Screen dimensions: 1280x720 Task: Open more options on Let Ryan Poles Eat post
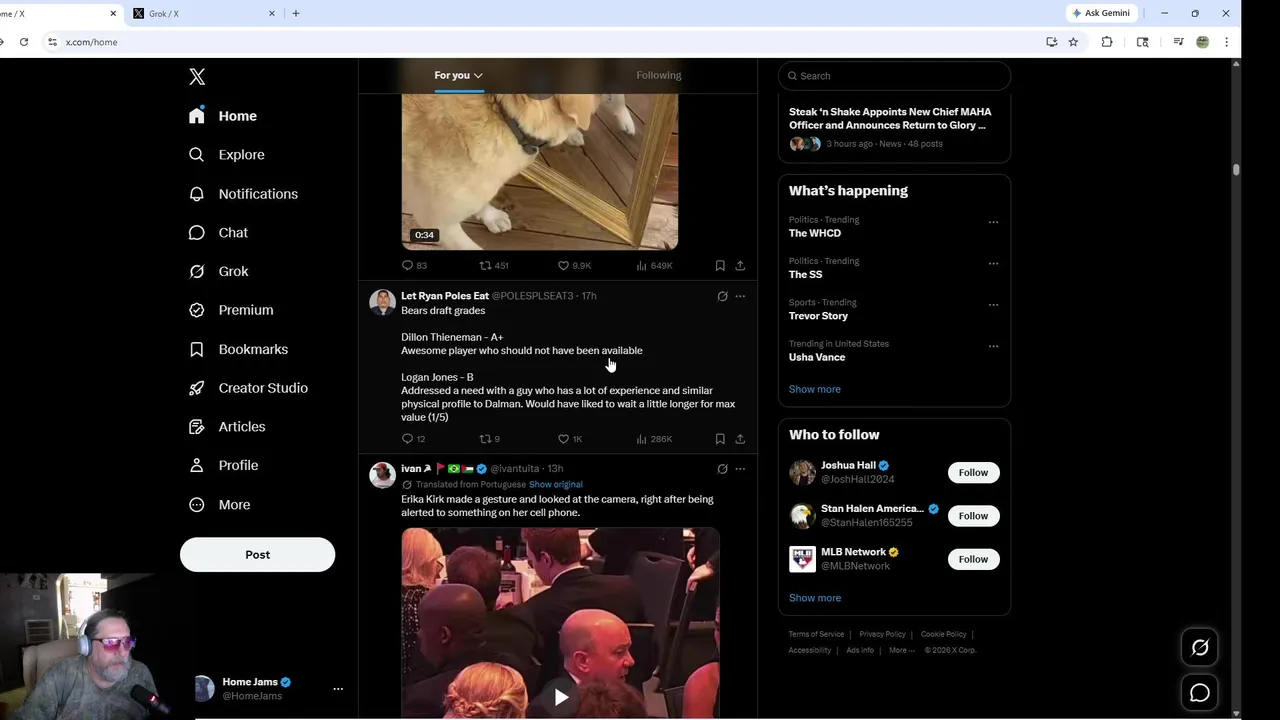pos(740,297)
